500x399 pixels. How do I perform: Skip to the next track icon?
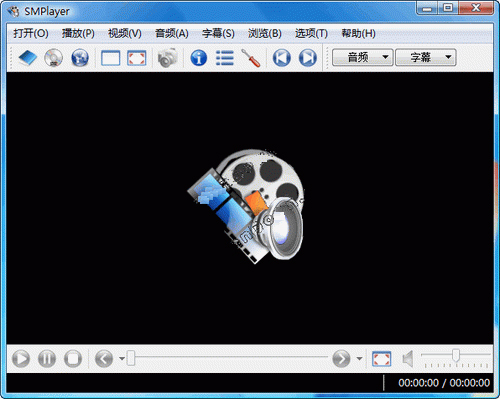tap(308, 58)
